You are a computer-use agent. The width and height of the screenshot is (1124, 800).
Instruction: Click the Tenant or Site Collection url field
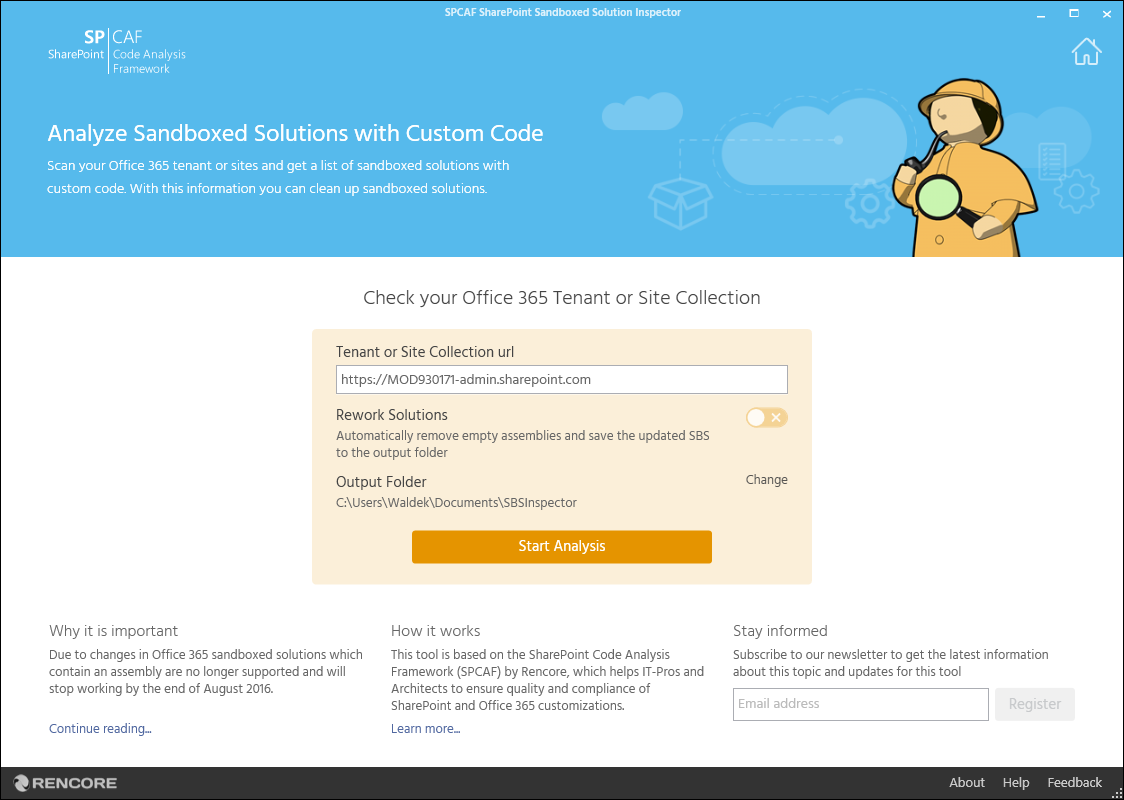point(561,379)
